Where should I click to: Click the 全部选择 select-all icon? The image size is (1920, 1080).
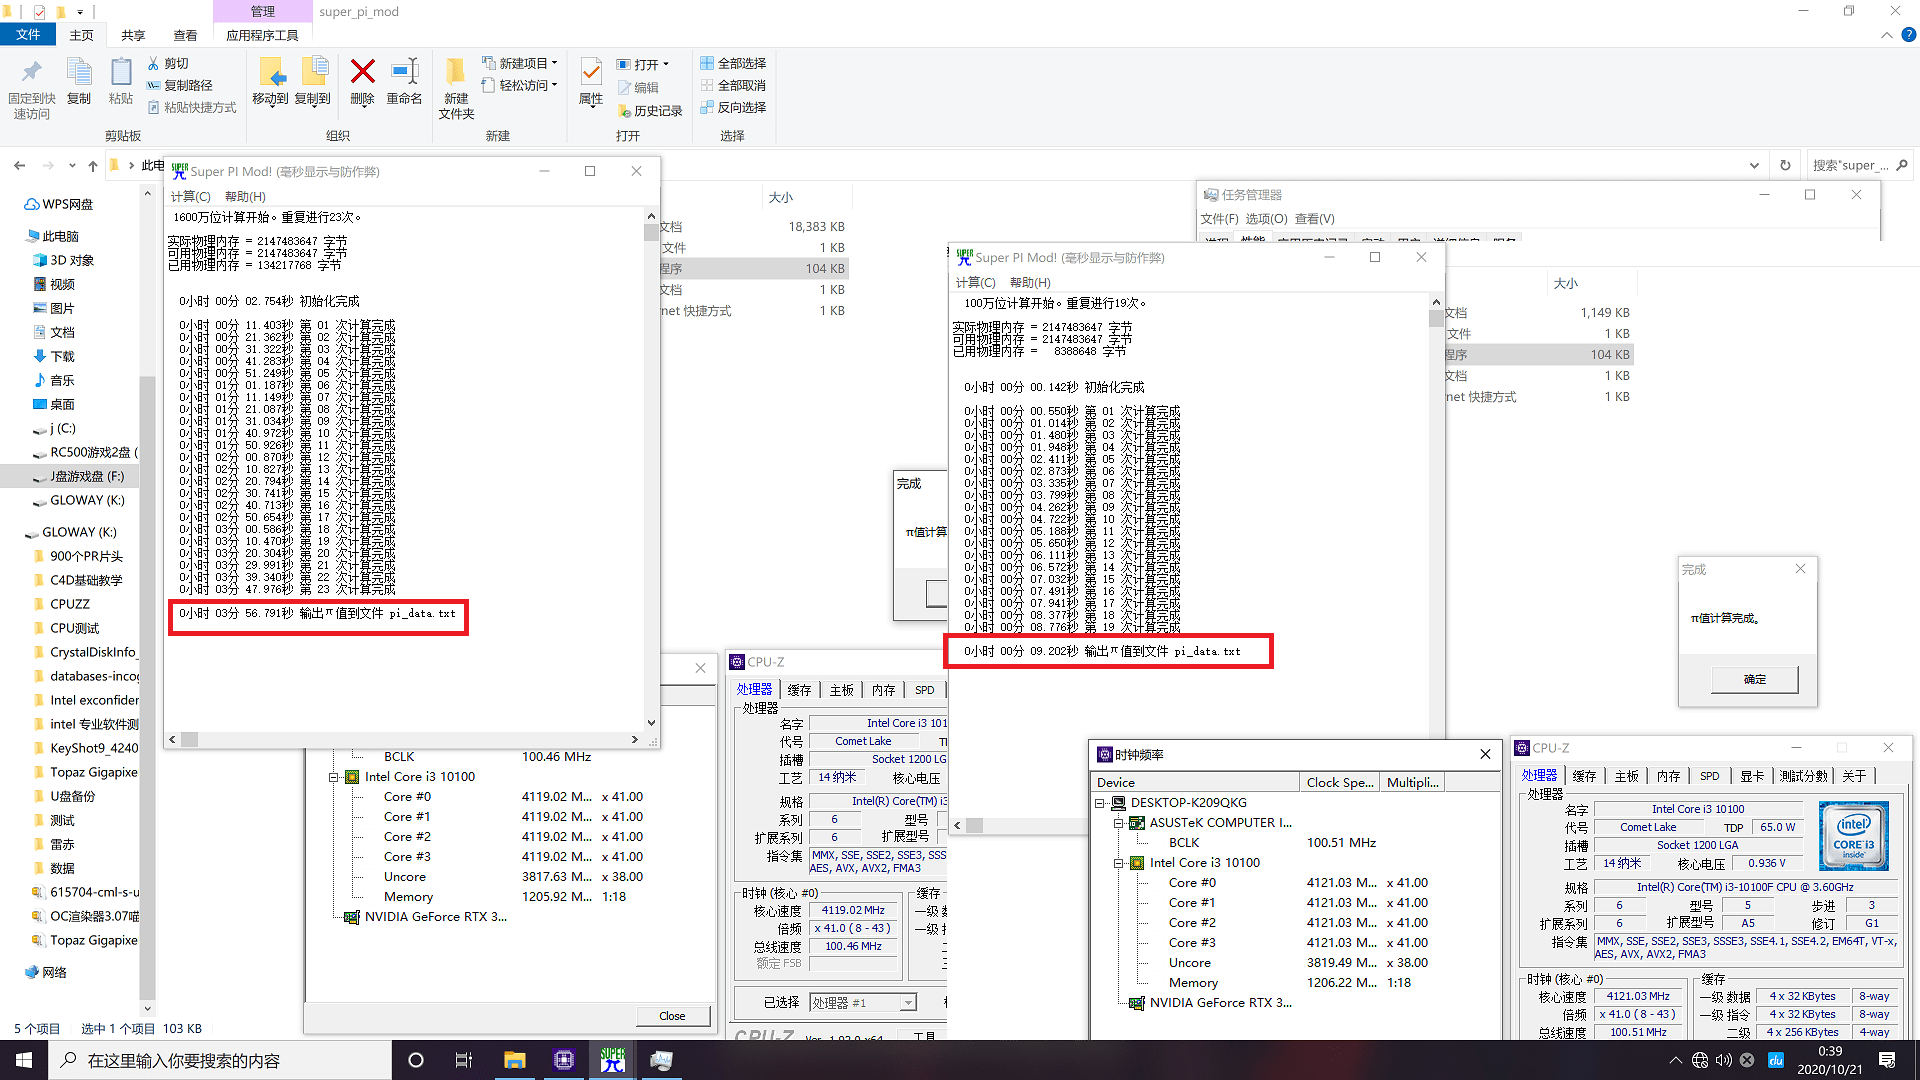707,63
